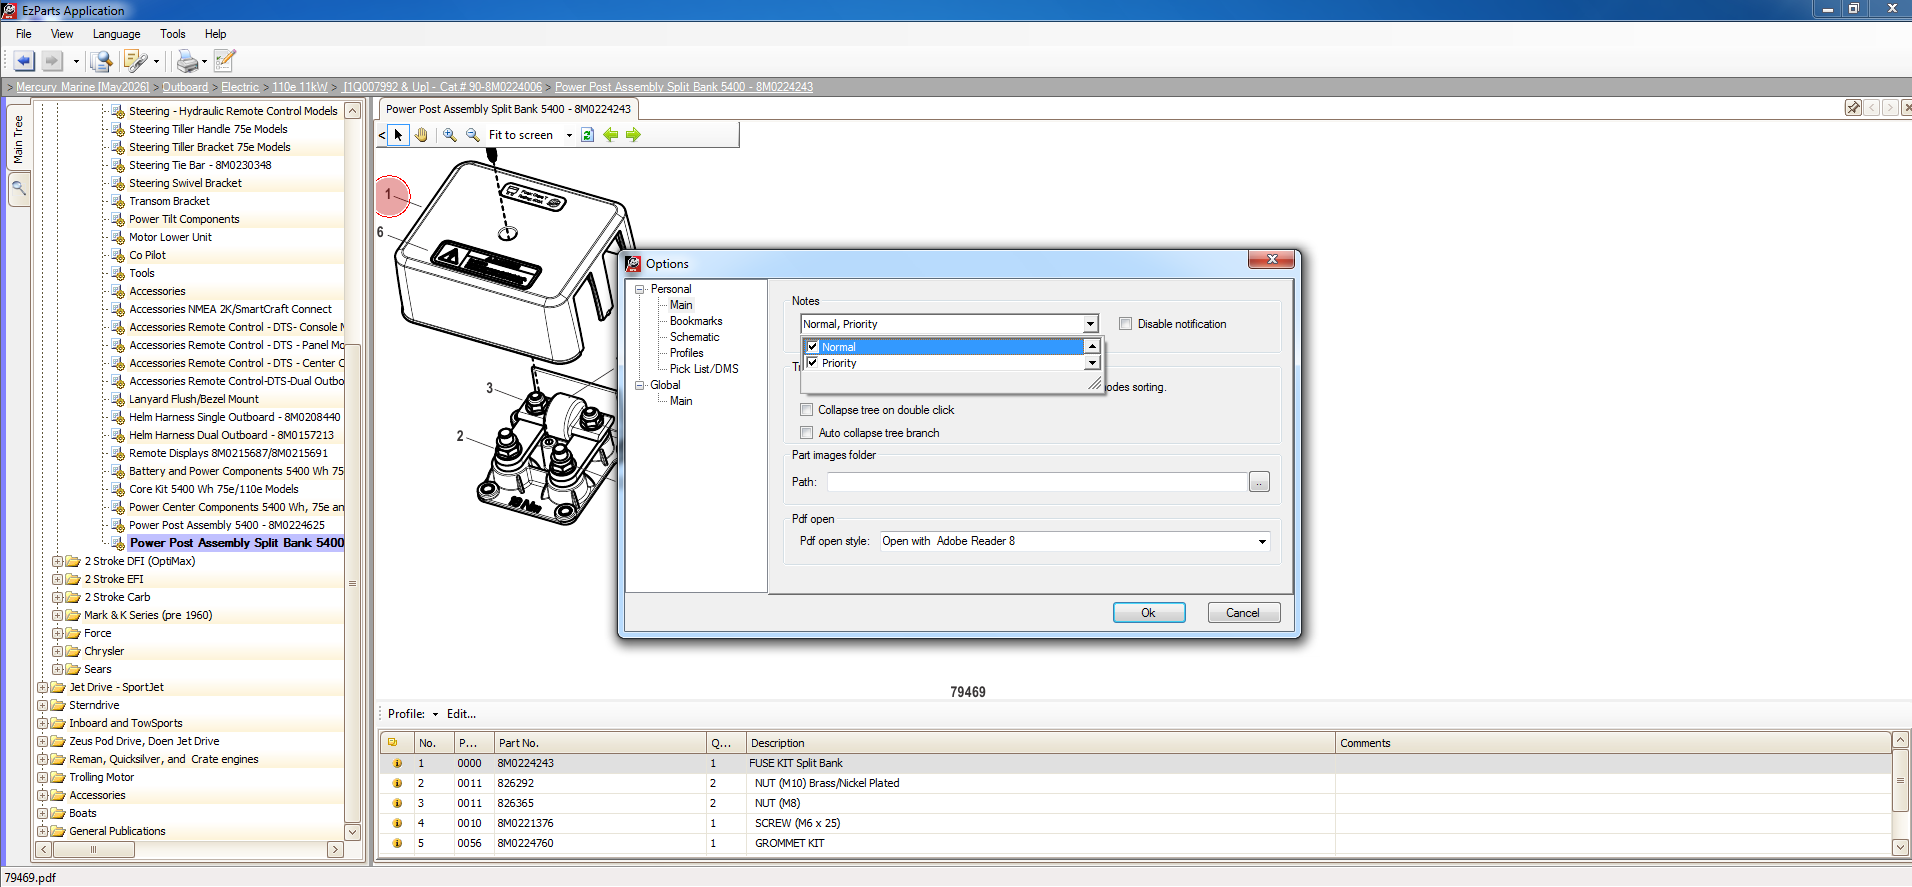The height and width of the screenshot is (887, 1912).
Task: Open the navigation history dropdown arrow
Action: click(x=76, y=61)
